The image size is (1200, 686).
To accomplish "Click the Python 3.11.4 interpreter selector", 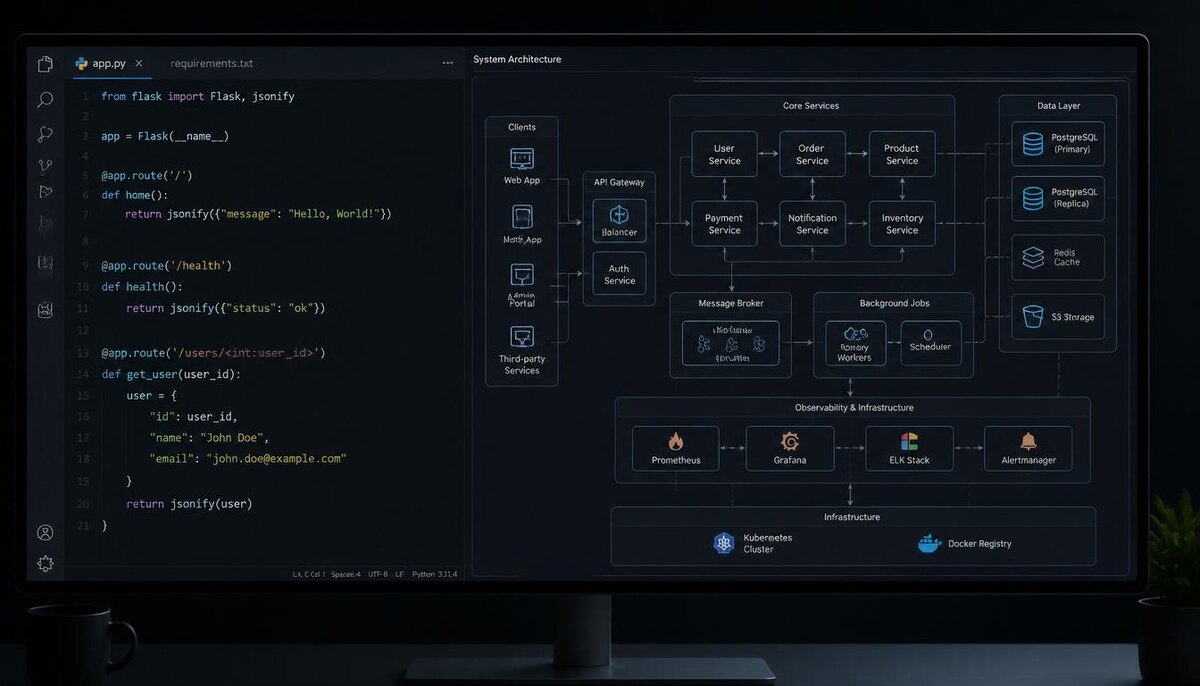I will click(x=434, y=575).
